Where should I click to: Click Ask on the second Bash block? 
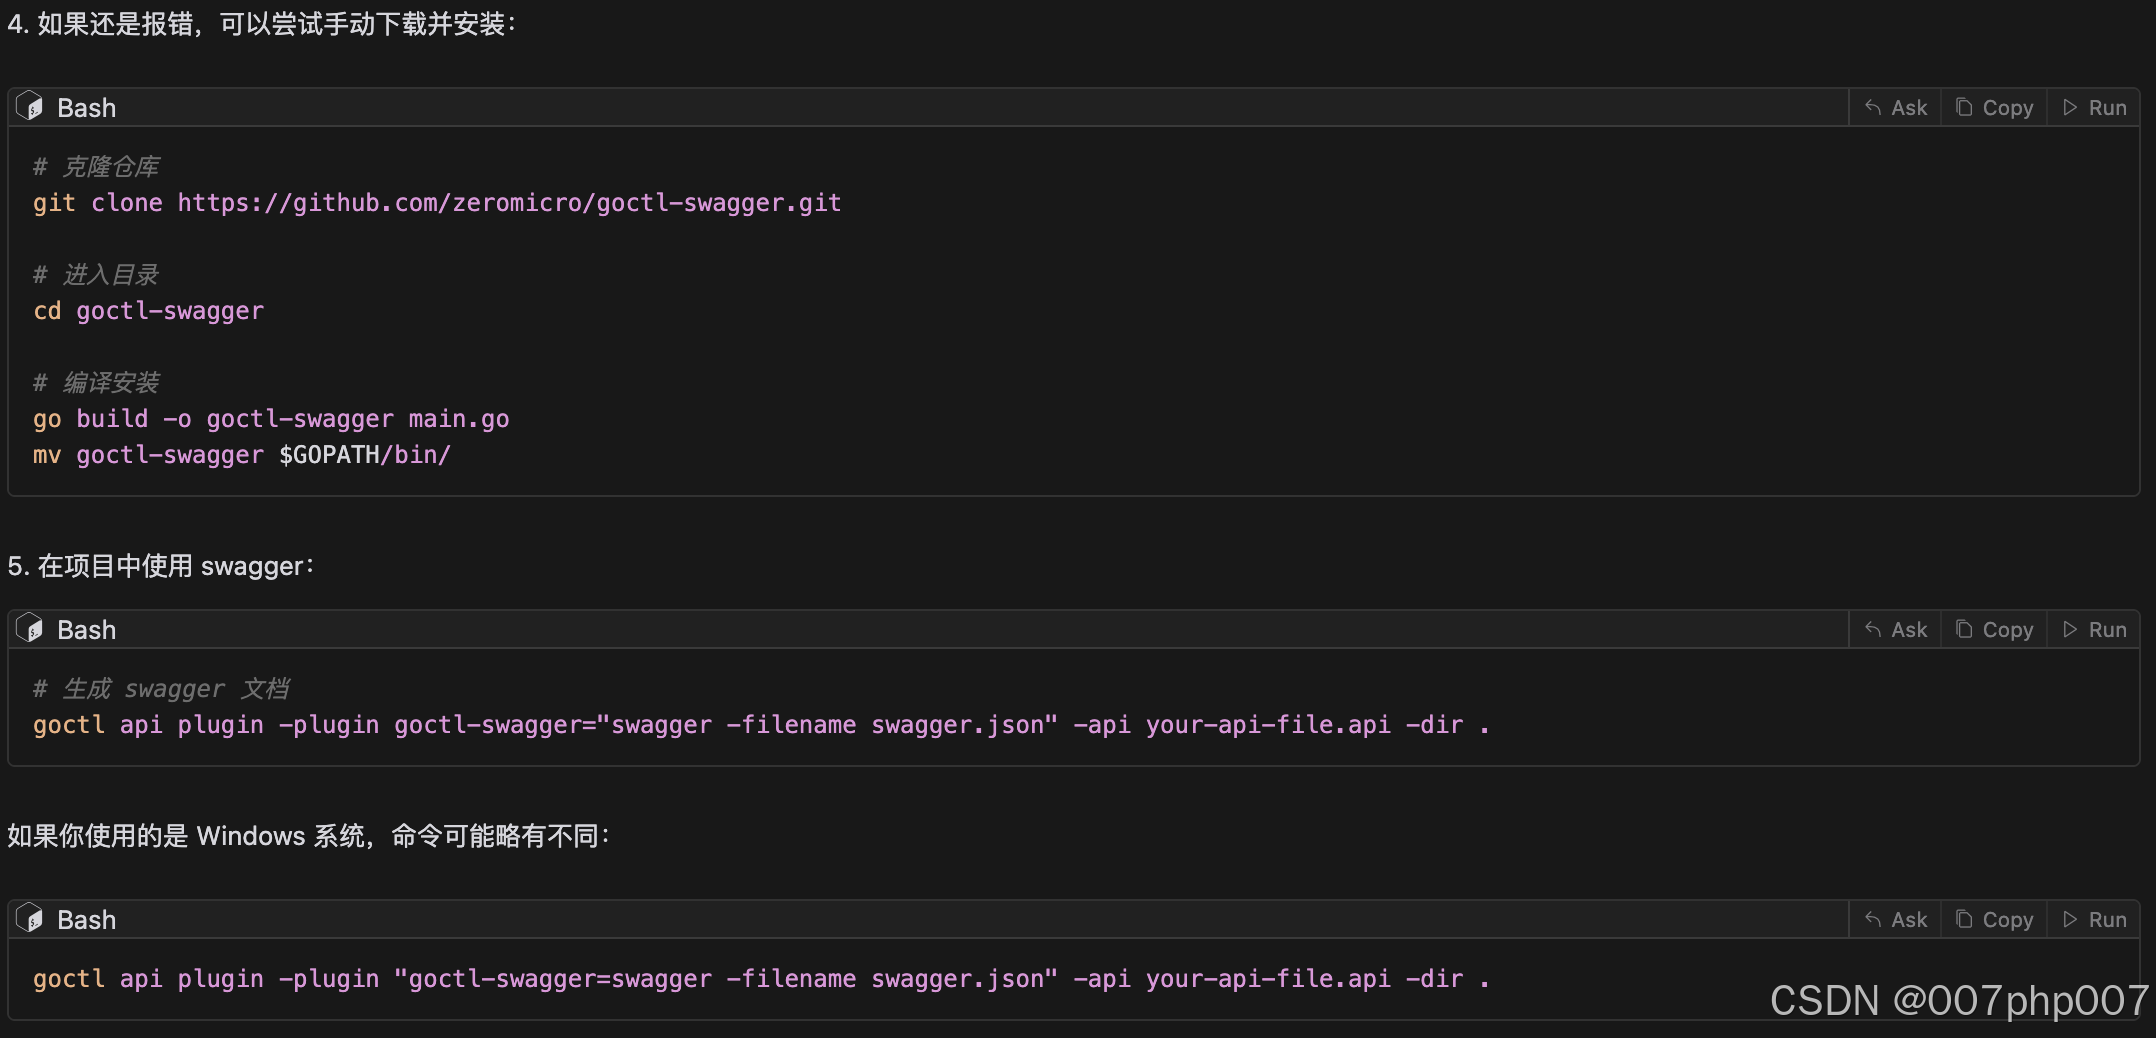(1895, 629)
